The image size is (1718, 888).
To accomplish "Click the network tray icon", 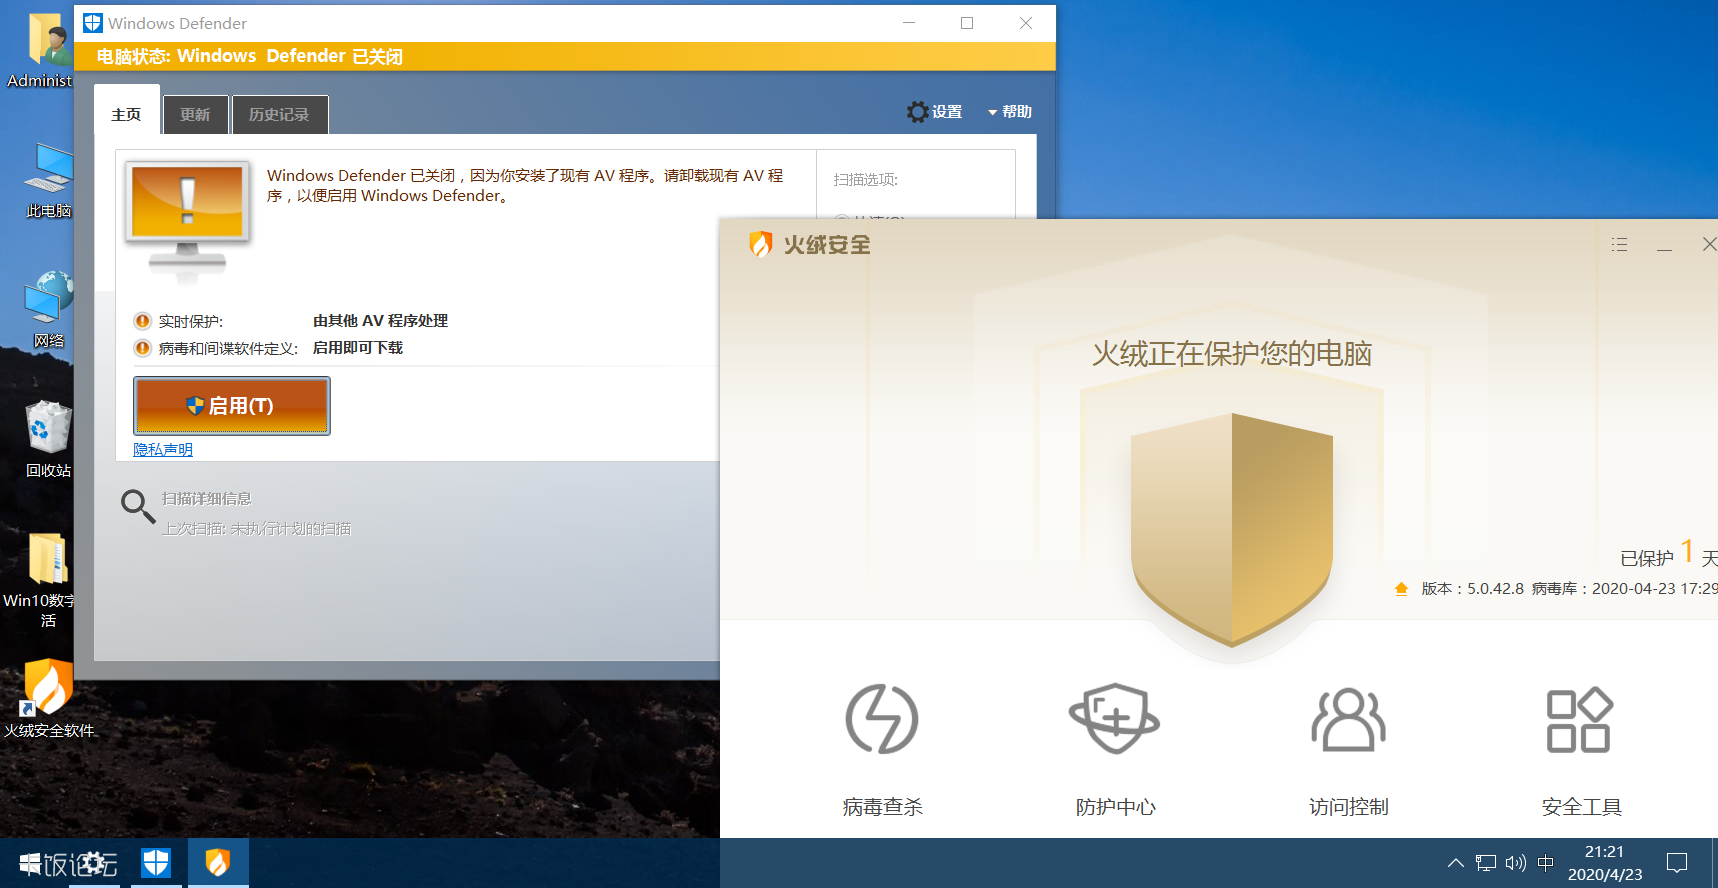I will pos(1486,863).
